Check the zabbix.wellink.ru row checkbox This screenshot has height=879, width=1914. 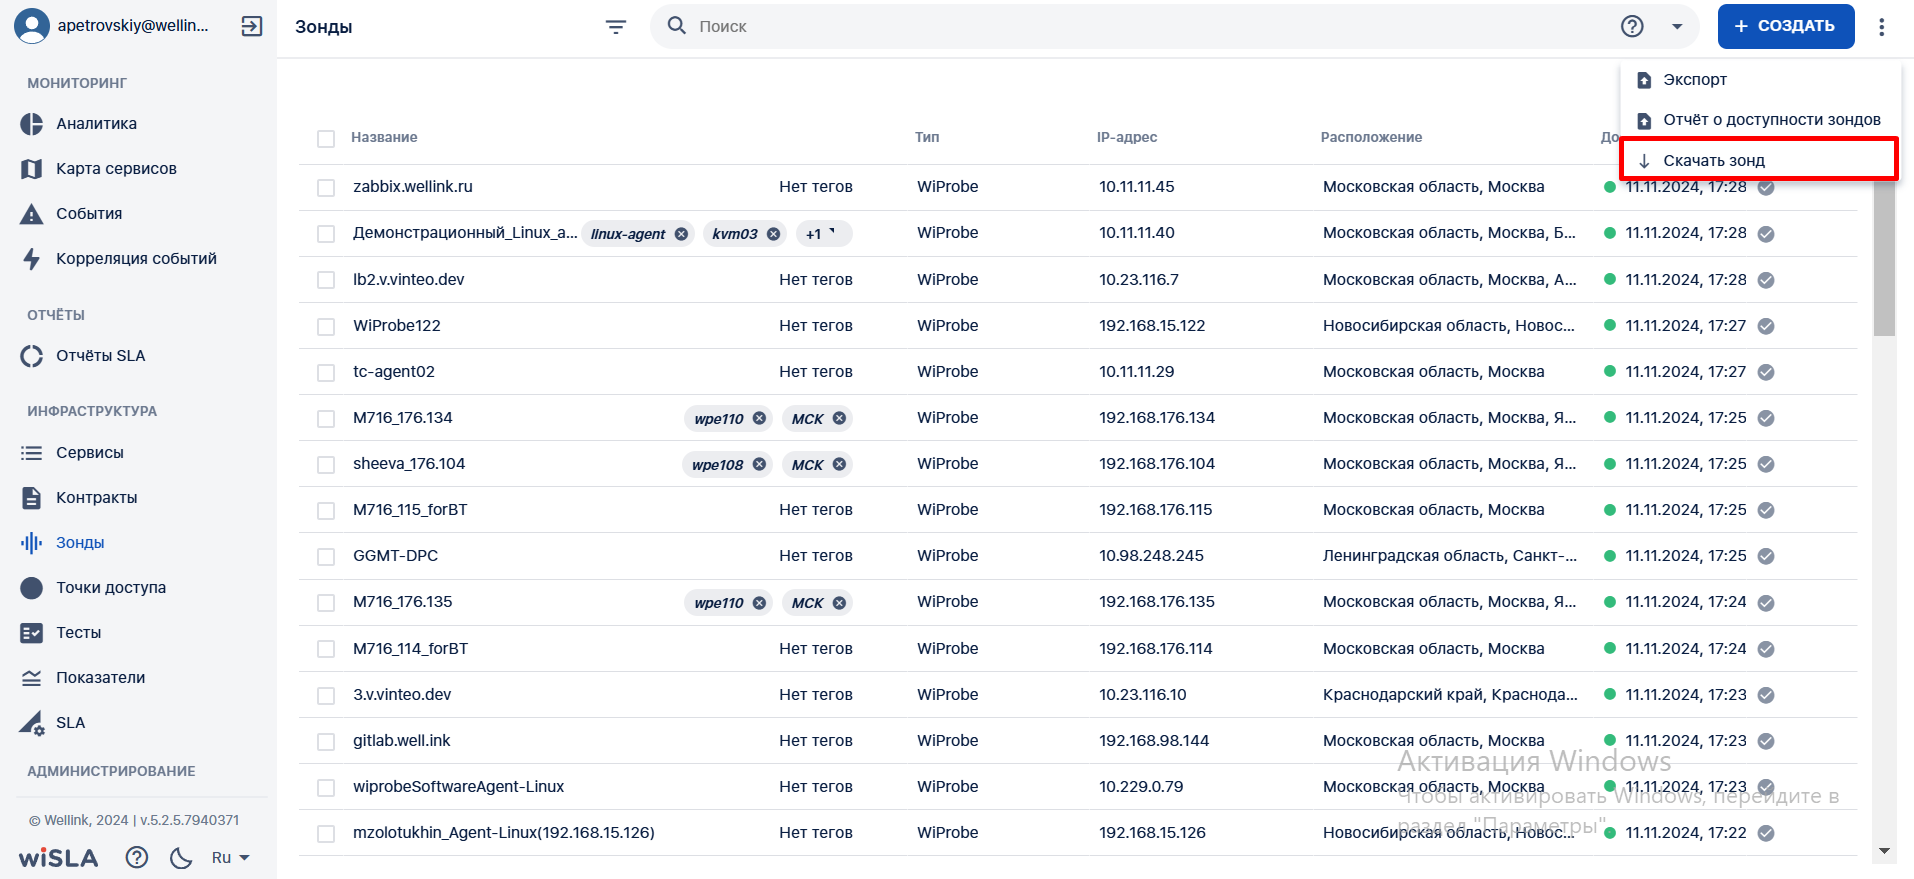(x=326, y=188)
